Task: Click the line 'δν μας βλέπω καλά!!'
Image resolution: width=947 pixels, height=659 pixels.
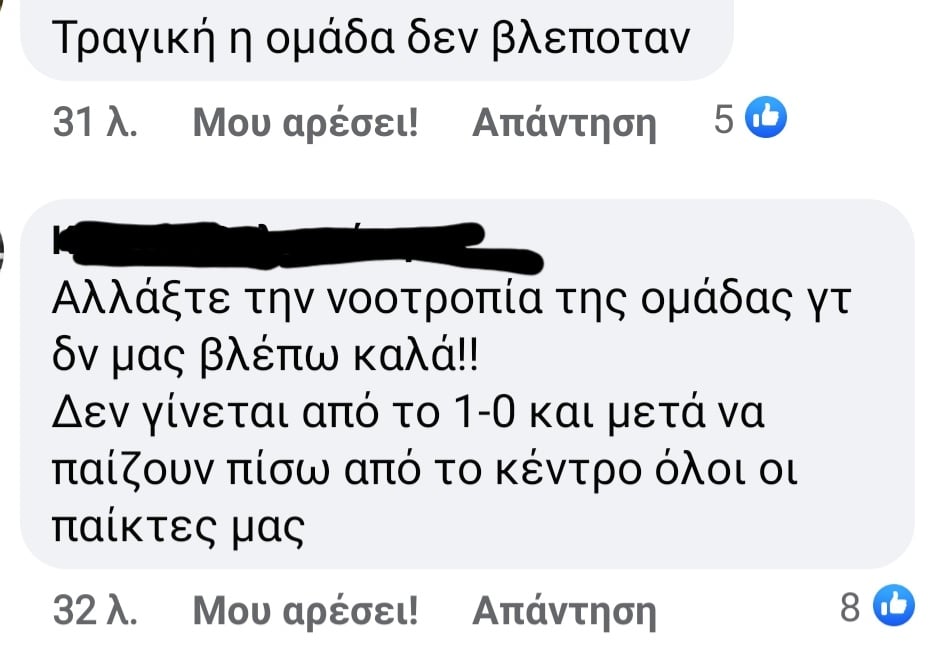Action: tap(265, 358)
